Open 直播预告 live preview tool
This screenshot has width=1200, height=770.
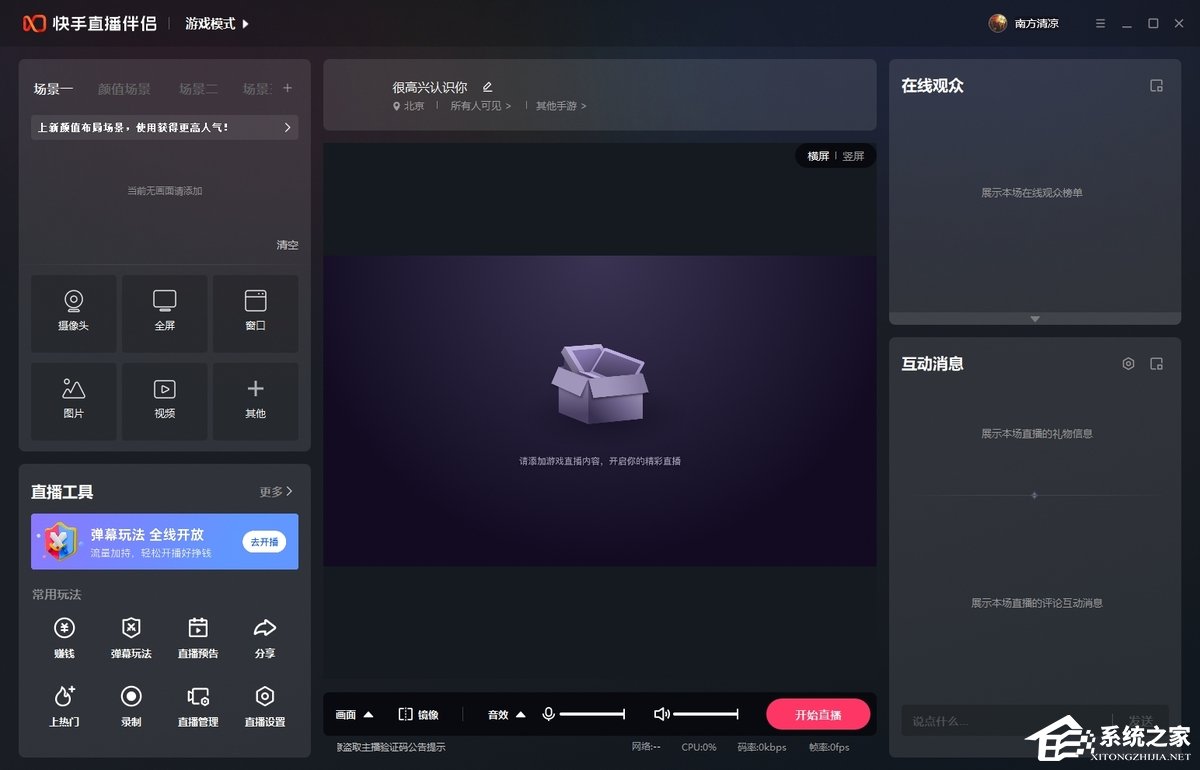198,637
